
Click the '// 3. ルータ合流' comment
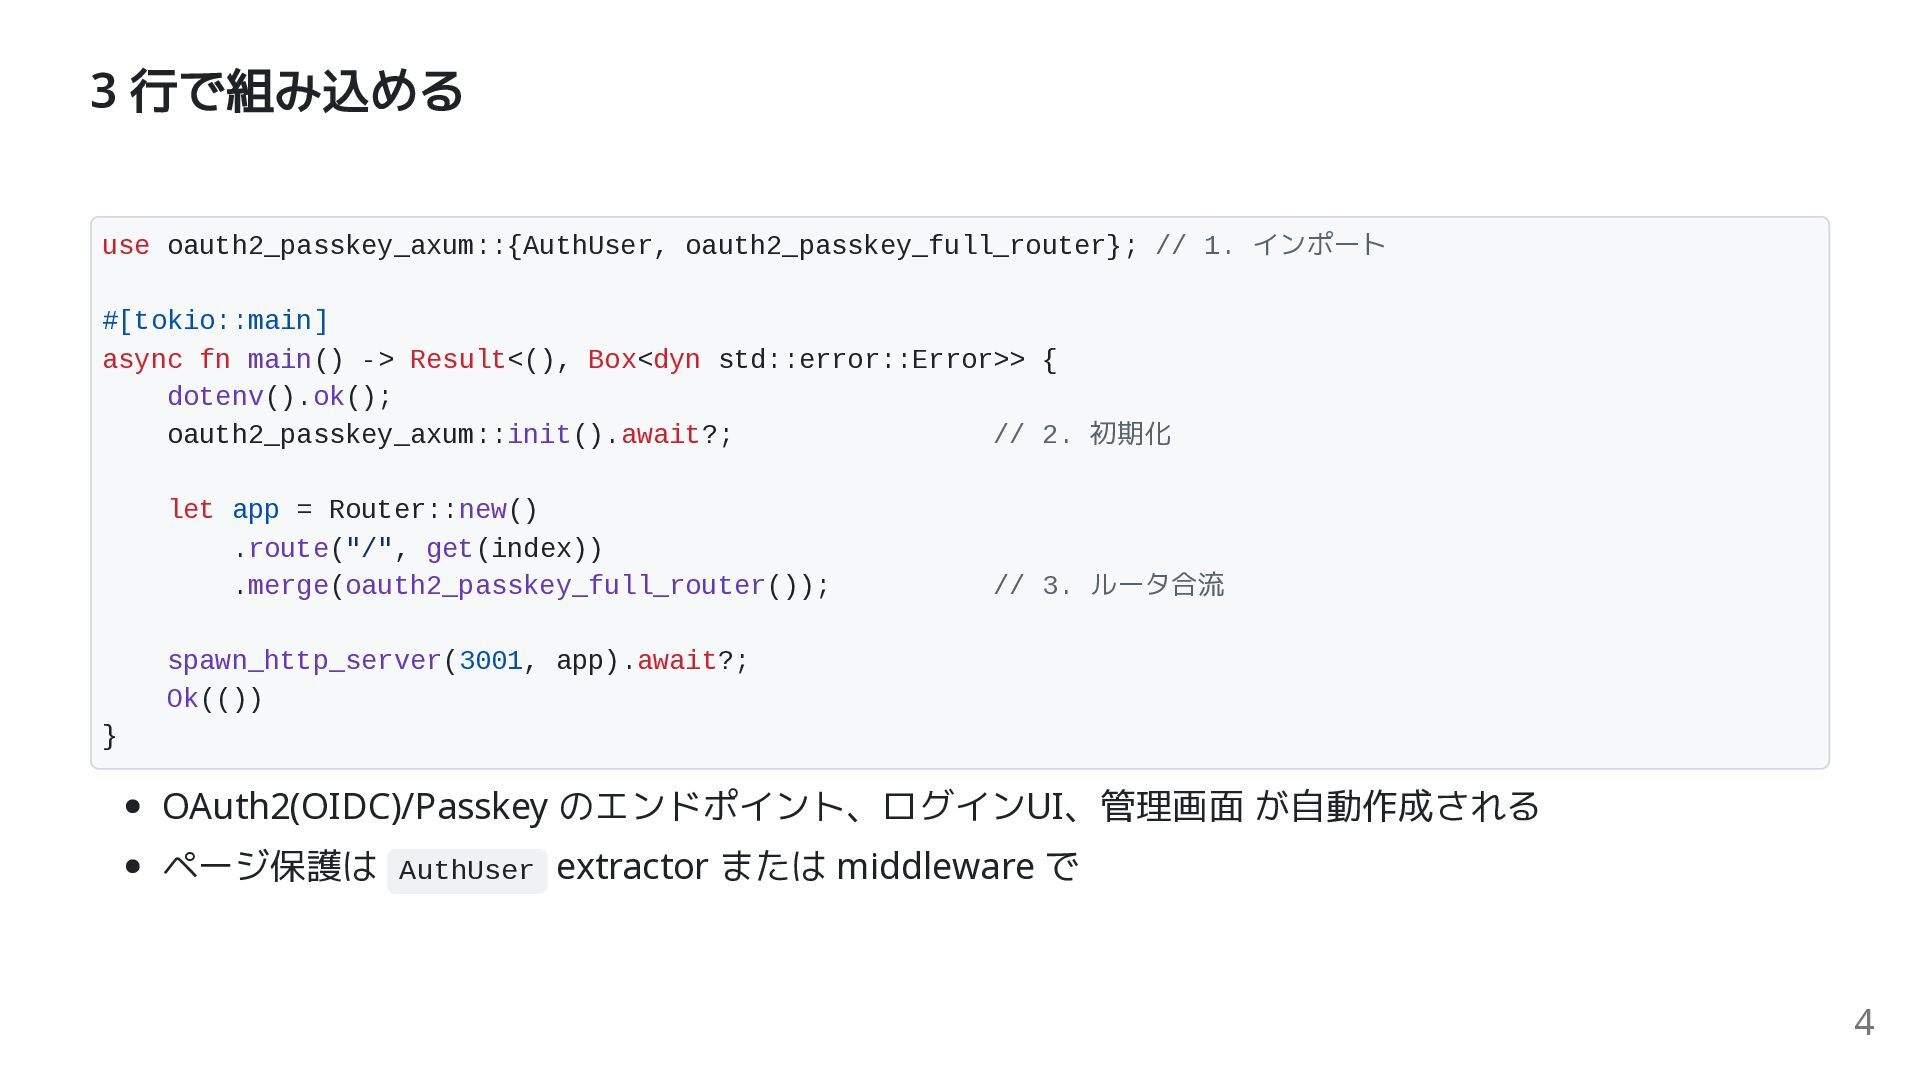coord(1108,586)
